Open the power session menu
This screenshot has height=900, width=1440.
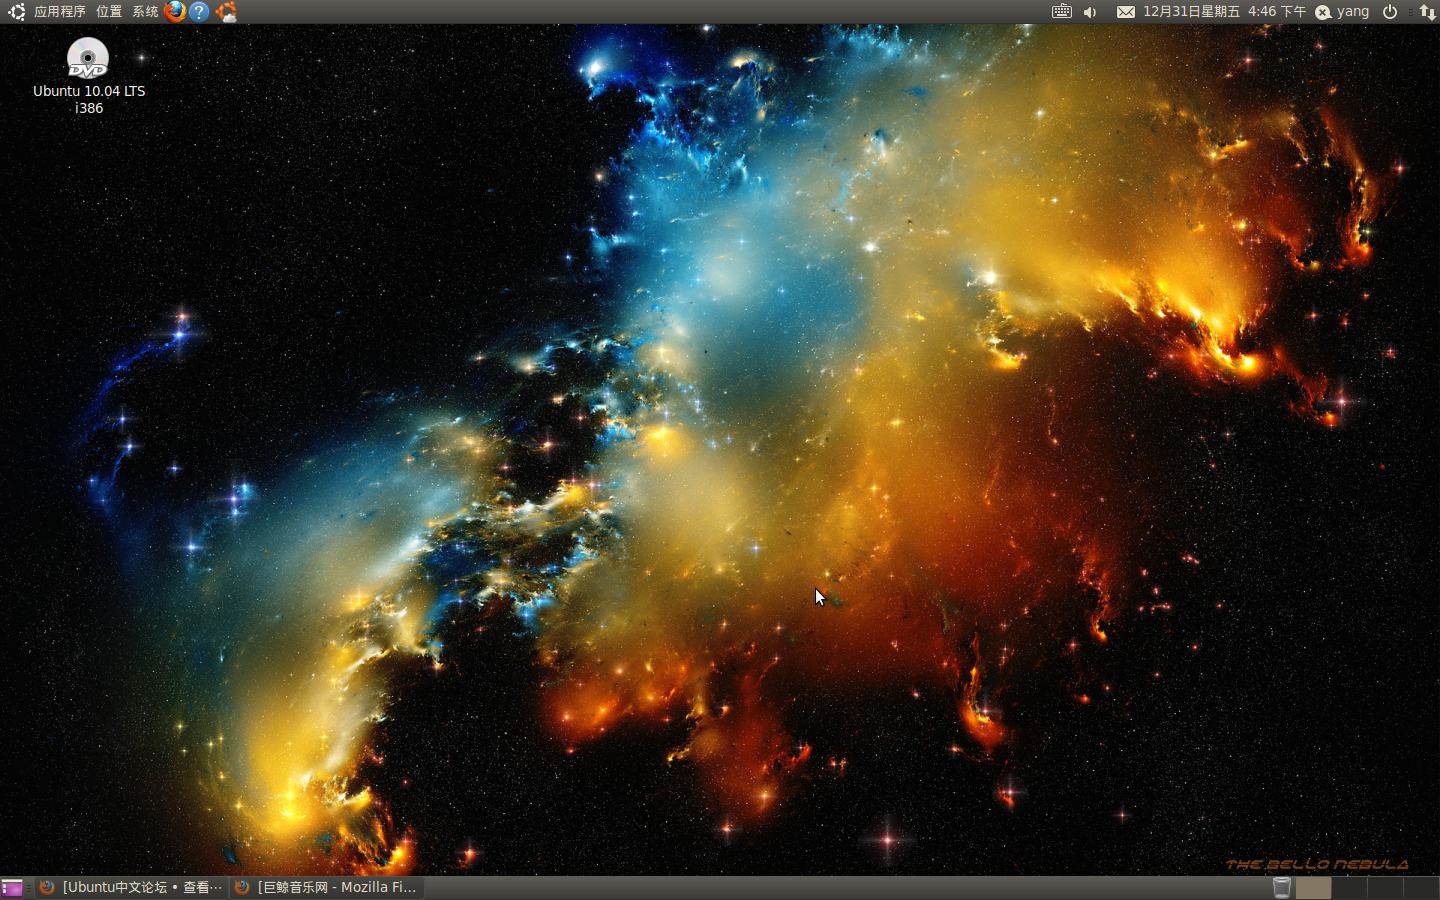click(x=1390, y=12)
